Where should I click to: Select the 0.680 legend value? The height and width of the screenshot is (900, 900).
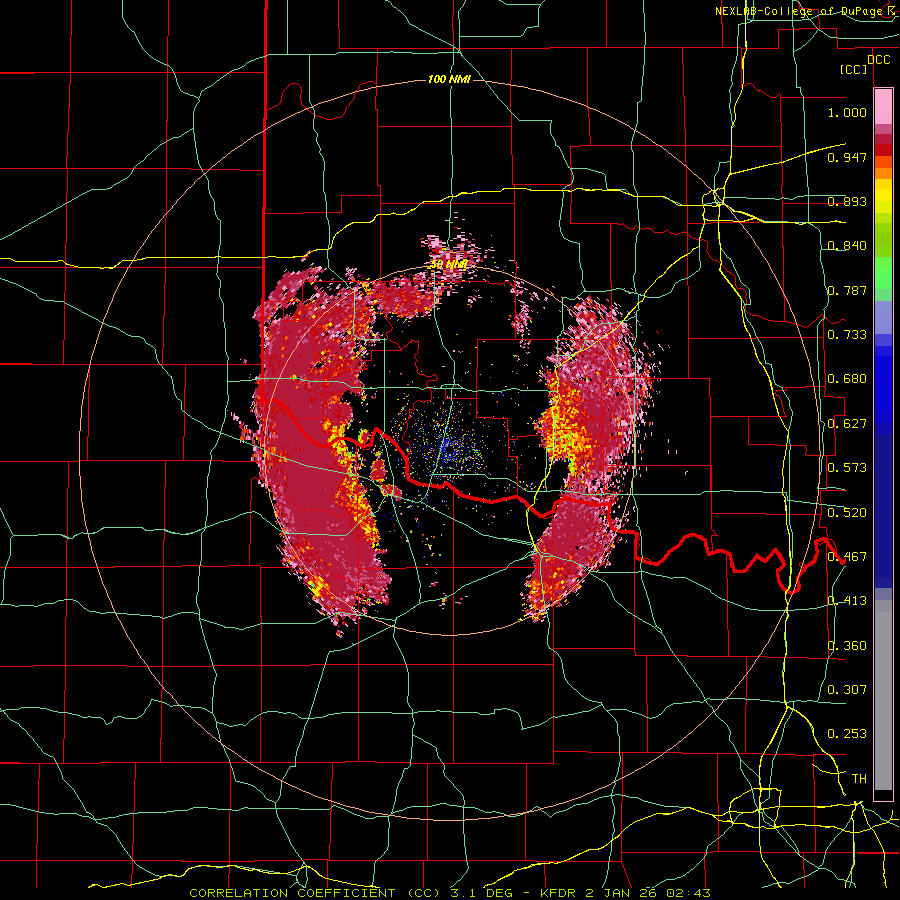(847, 379)
